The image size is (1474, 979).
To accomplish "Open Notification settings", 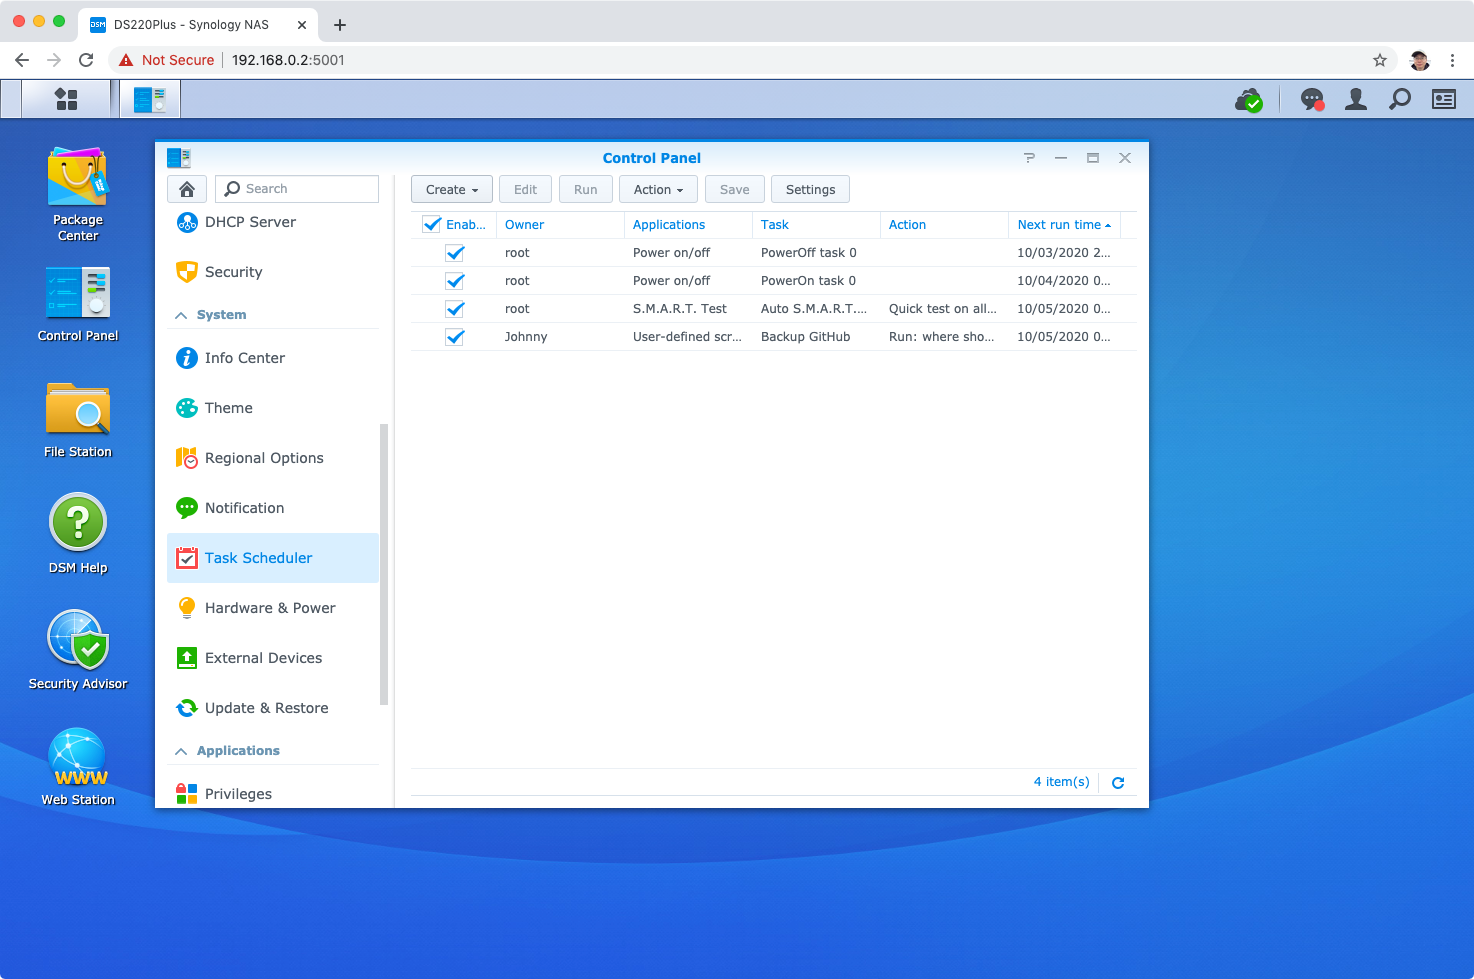I will click(273, 508).
